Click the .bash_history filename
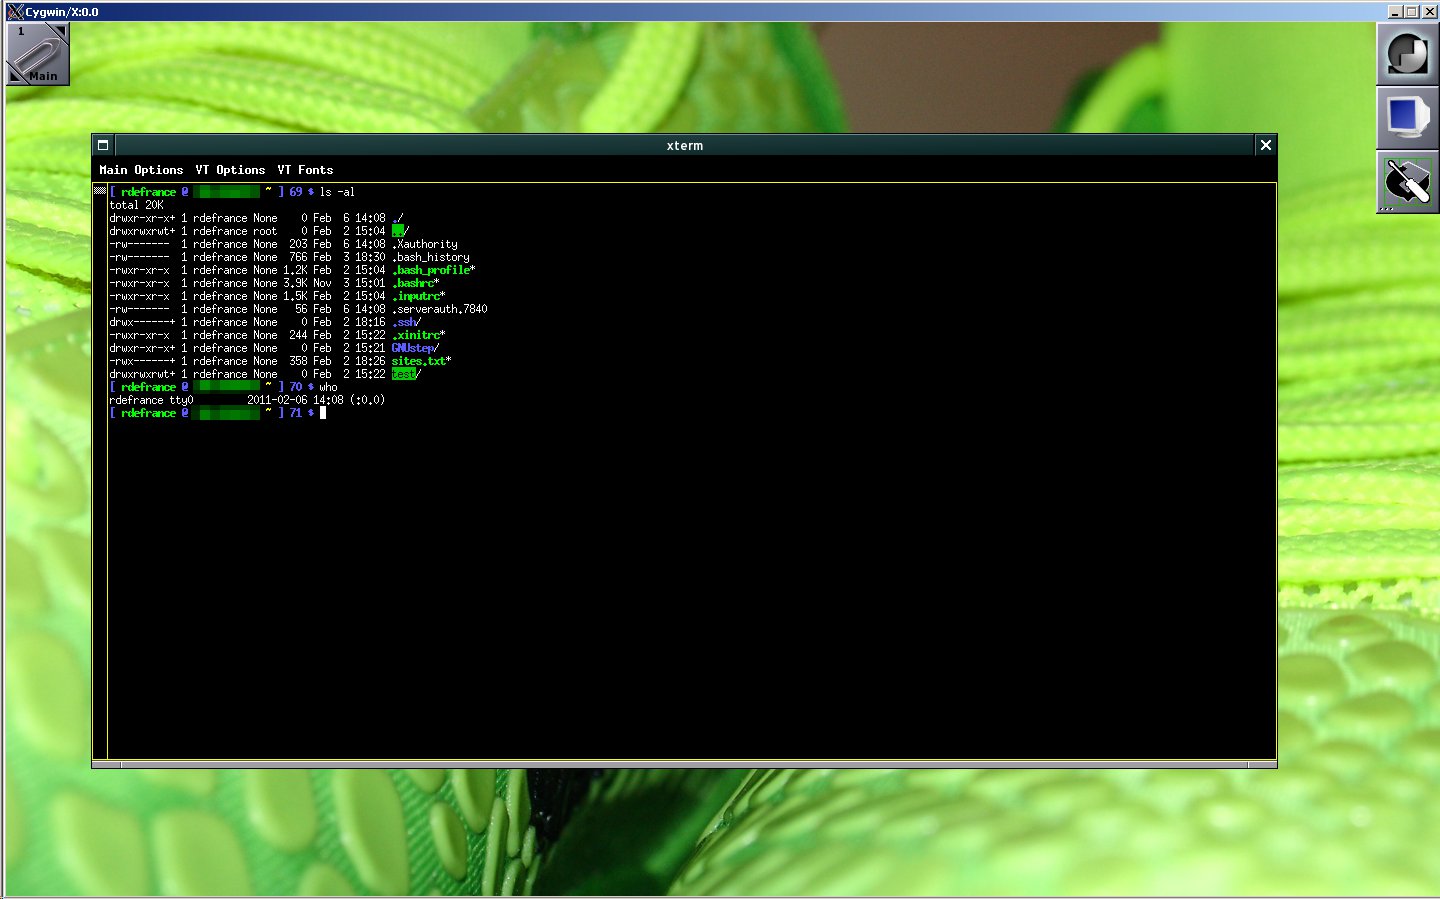Viewport: 1440px width, 899px height. [x=430, y=257]
